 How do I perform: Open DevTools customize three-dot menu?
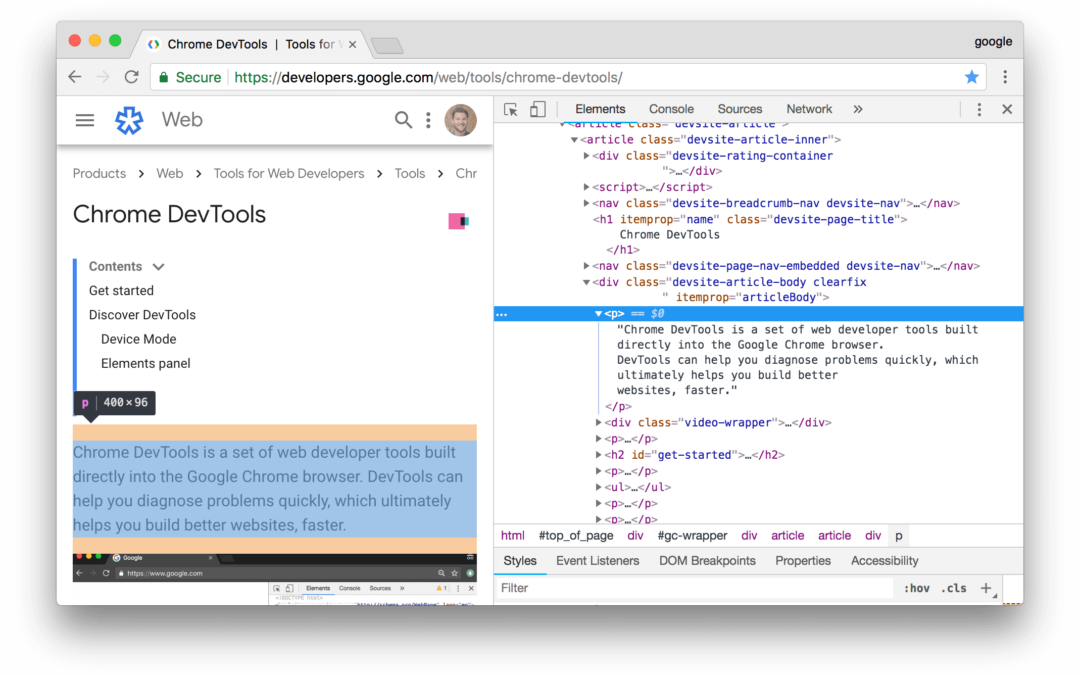979,110
